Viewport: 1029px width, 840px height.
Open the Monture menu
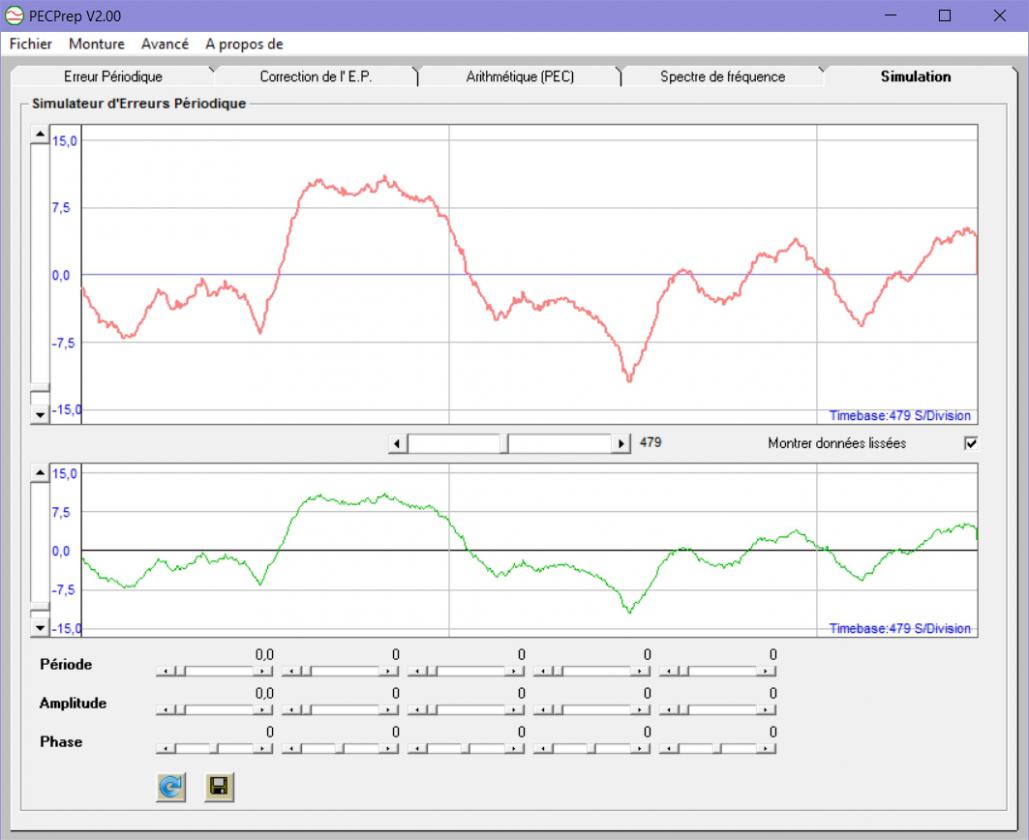(96, 44)
